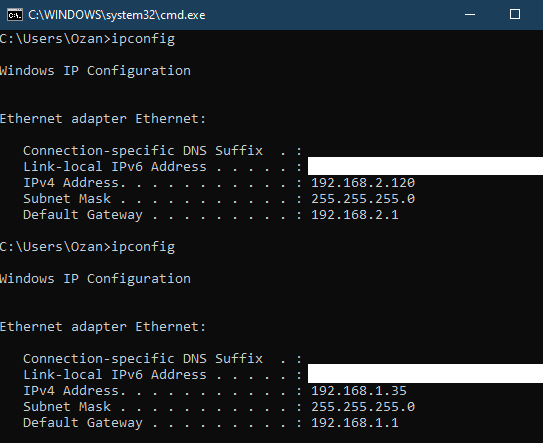Click first IPv4 address 192.168.2.120

pyautogui.click(x=363, y=183)
